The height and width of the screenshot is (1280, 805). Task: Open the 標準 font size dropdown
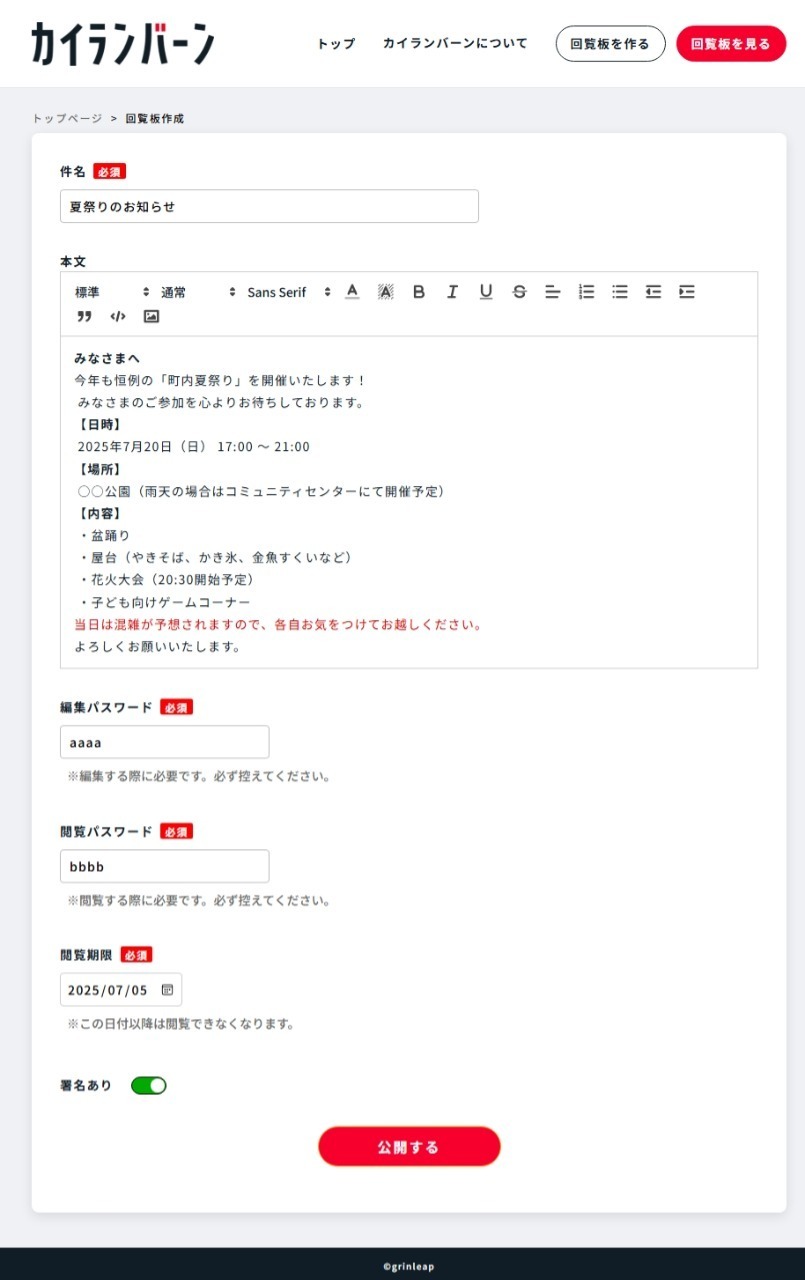pos(111,292)
